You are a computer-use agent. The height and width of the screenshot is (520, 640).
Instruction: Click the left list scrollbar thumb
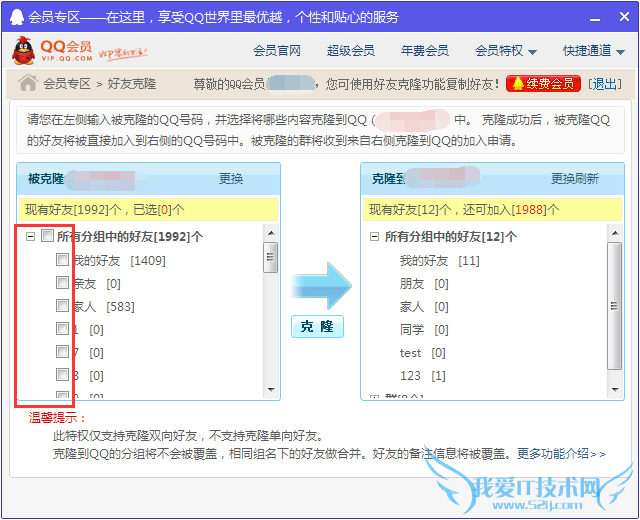pyautogui.click(x=271, y=257)
